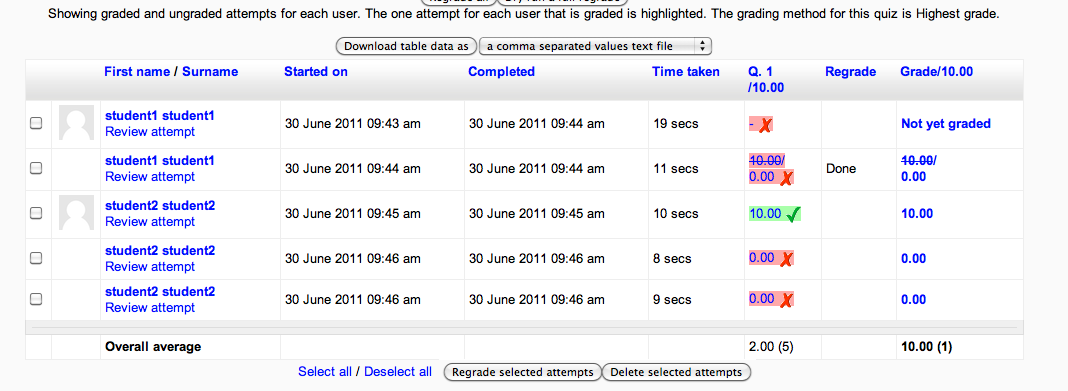The image size is (1068, 391).
Task: Review the 11 secs attempt by student1
Action: (x=150, y=176)
